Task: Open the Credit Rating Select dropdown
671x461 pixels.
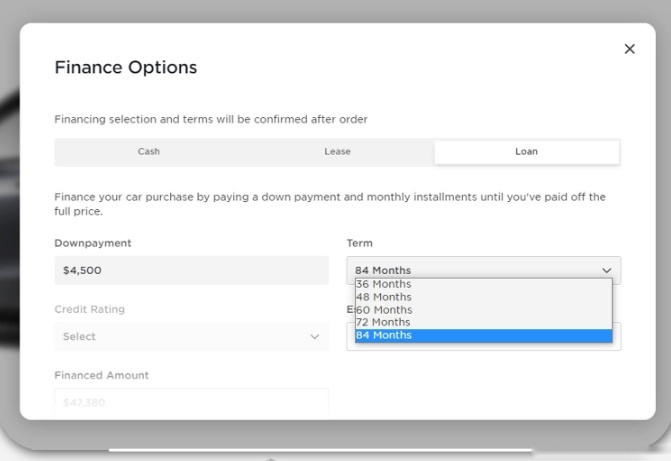Action: 191,336
